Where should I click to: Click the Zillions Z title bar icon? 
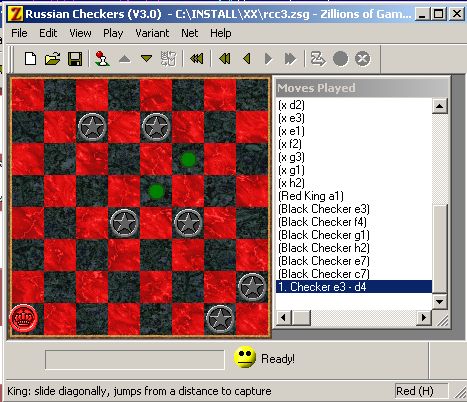coord(15,14)
